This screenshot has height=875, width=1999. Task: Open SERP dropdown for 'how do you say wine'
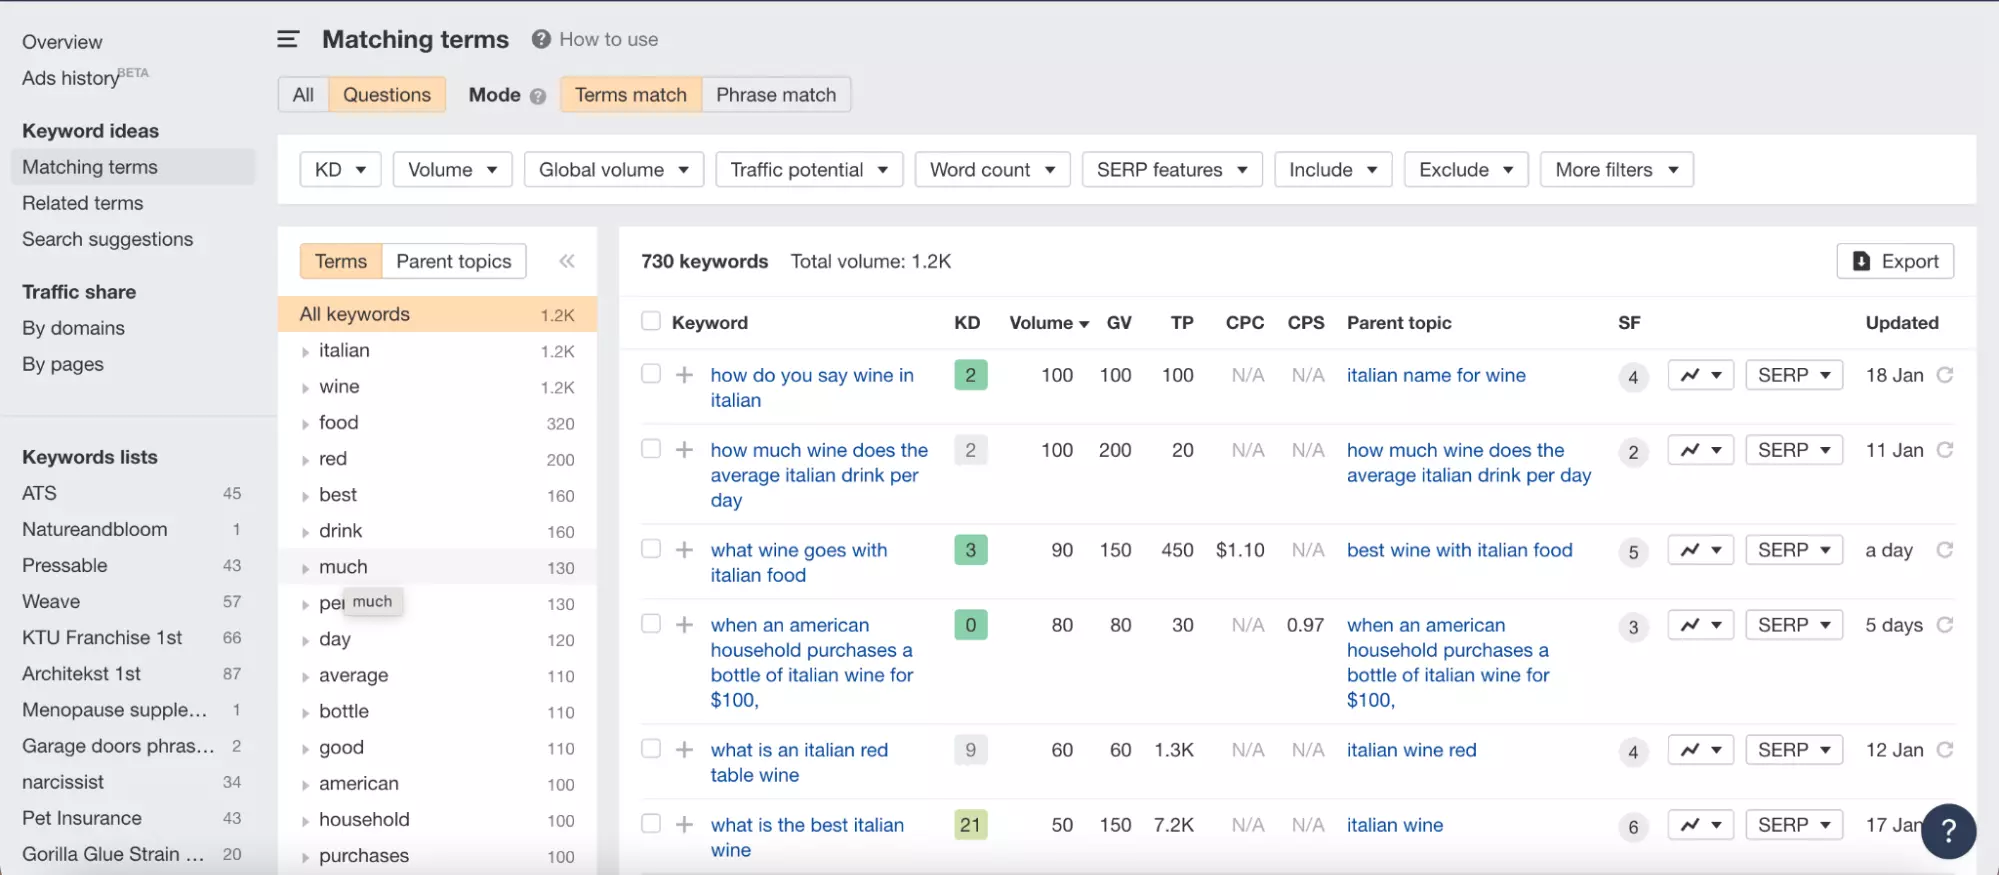[1794, 375]
